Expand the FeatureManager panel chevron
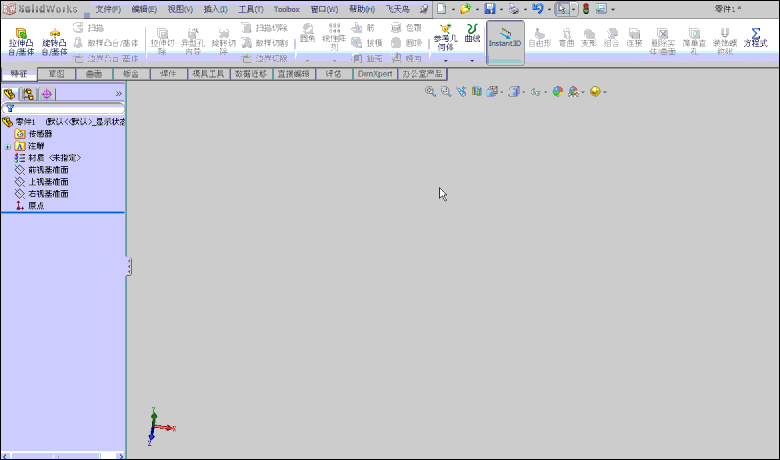This screenshot has width=780, height=460. (x=119, y=93)
